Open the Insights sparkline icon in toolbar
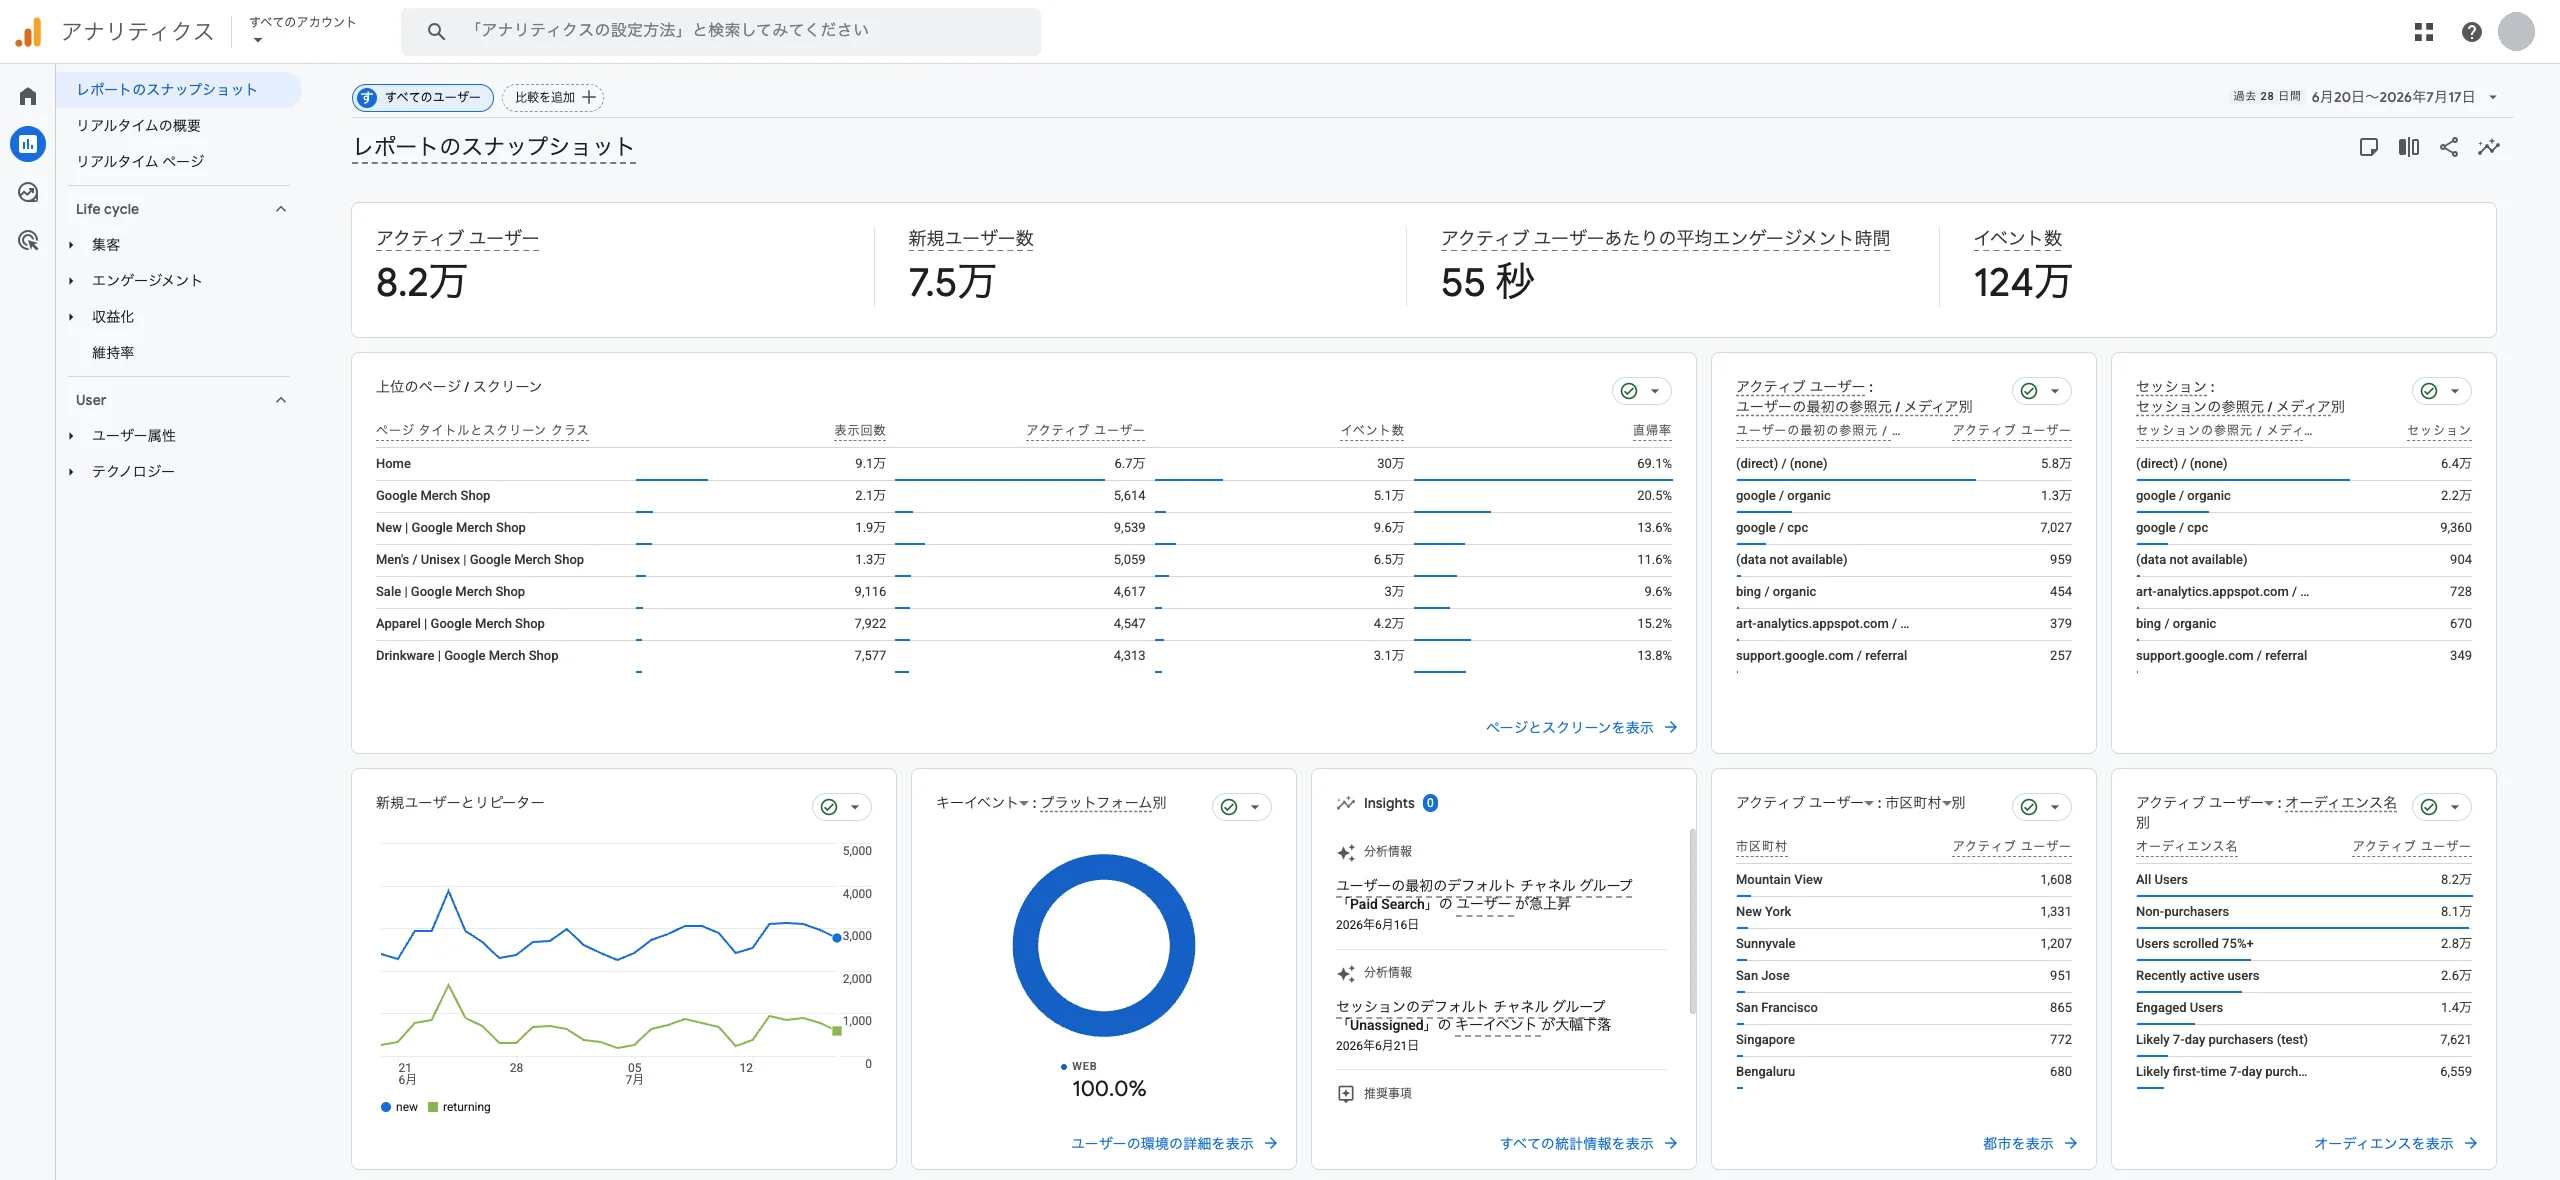2560x1180 pixels. 2489,147
